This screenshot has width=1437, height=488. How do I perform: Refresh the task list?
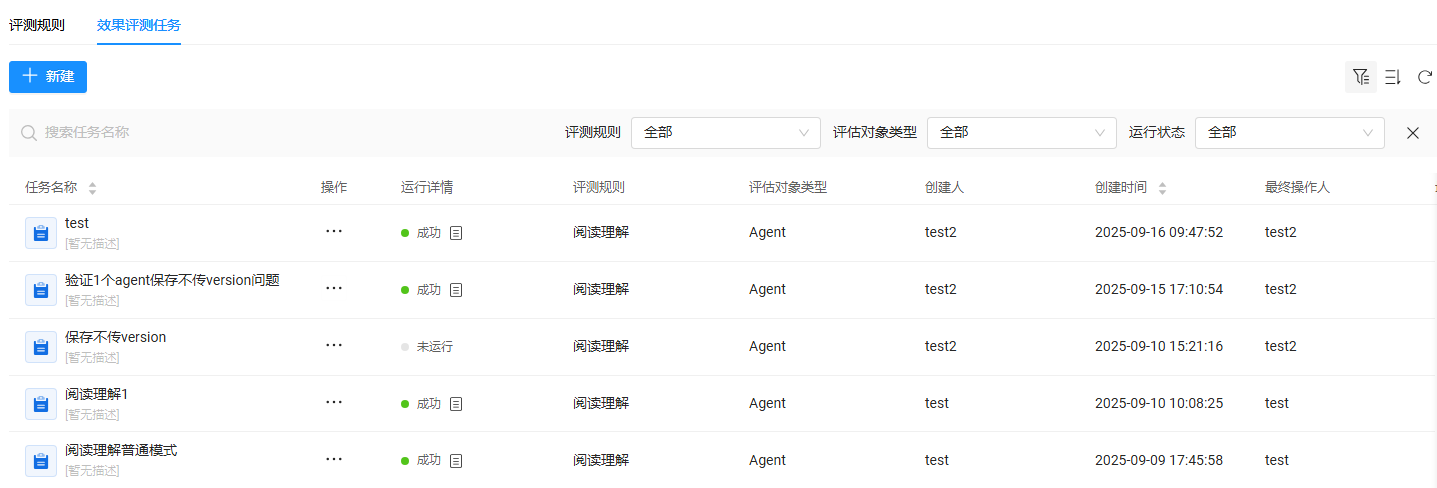pos(1424,77)
